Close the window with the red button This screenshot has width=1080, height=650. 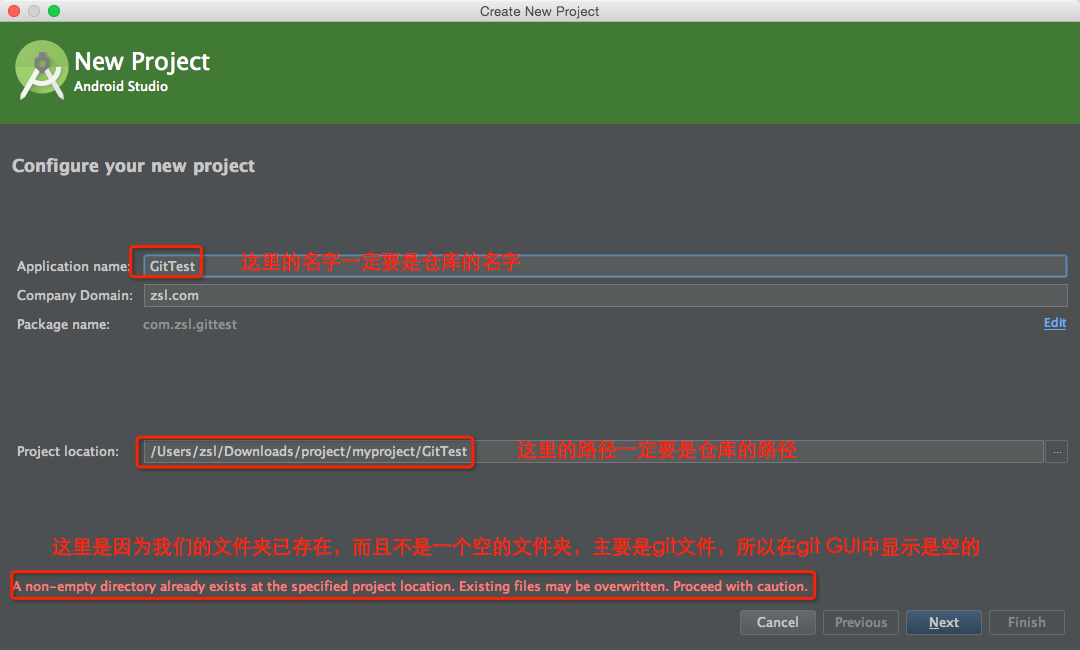[14, 11]
